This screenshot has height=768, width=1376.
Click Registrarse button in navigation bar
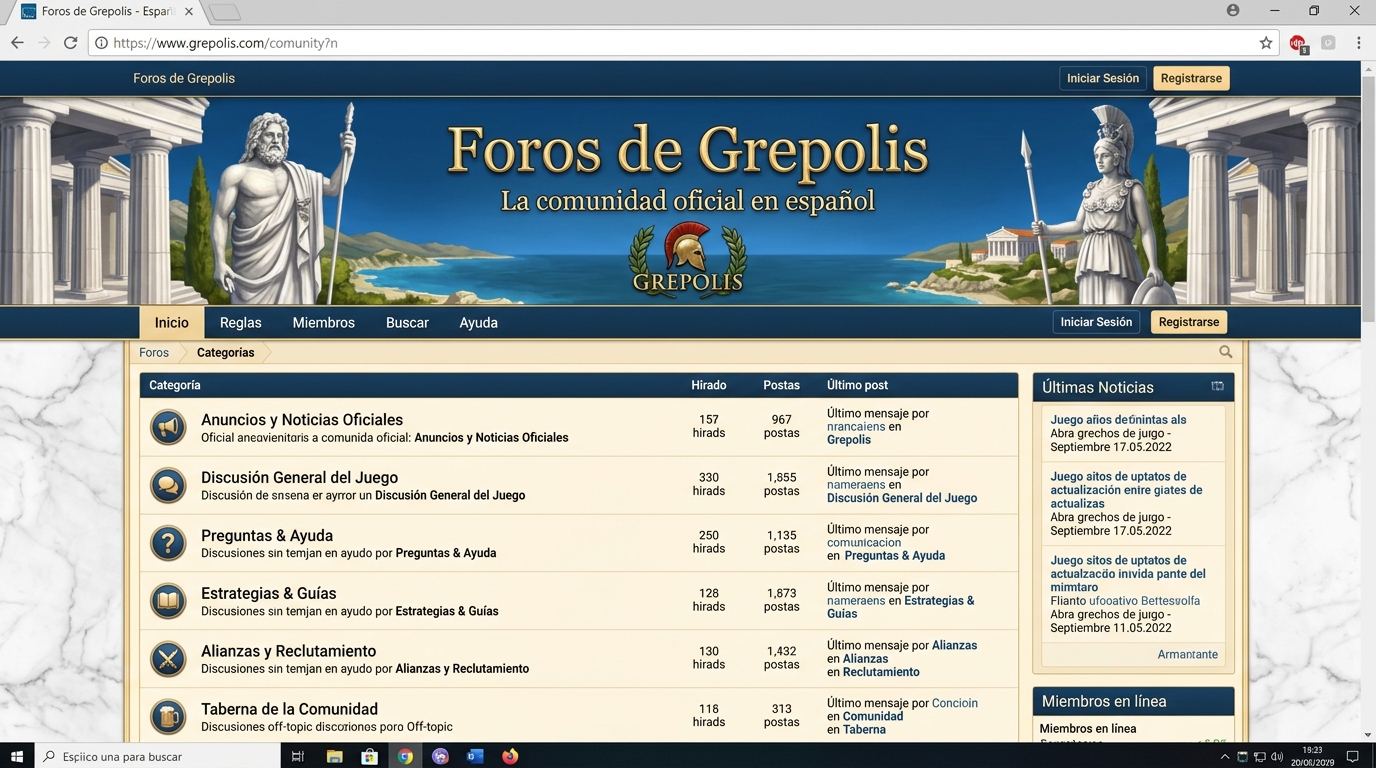tap(1189, 322)
